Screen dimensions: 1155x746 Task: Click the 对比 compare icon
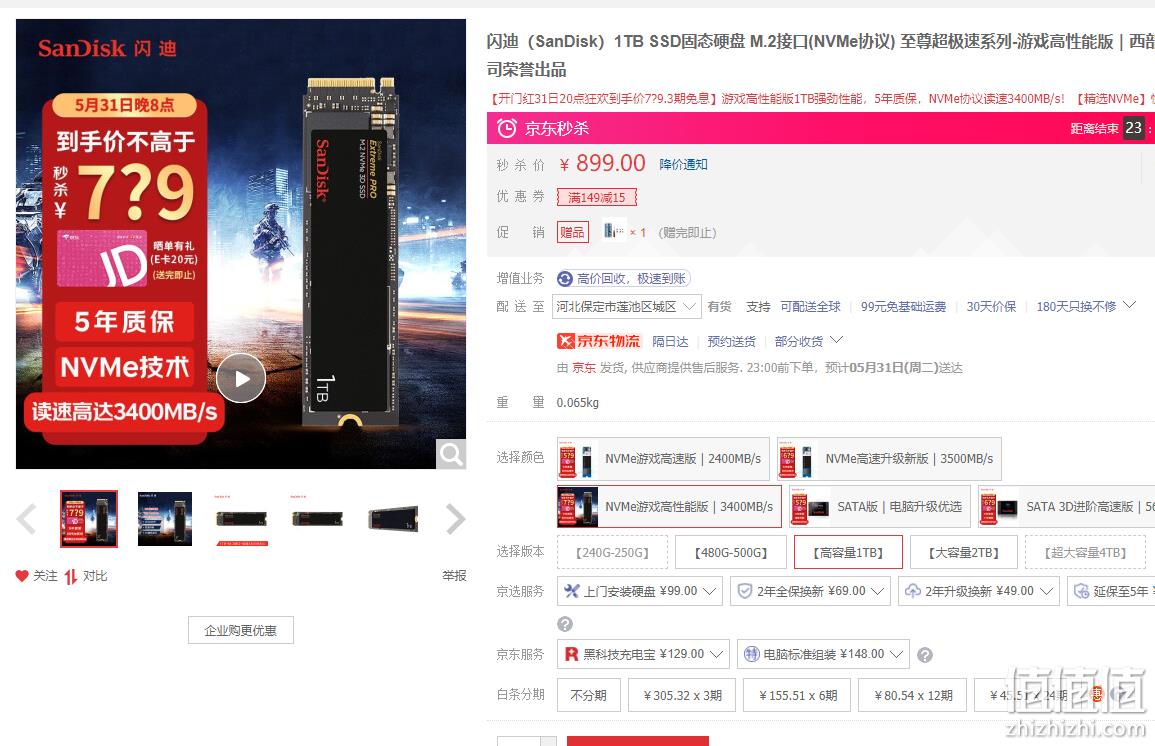click(x=71, y=576)
